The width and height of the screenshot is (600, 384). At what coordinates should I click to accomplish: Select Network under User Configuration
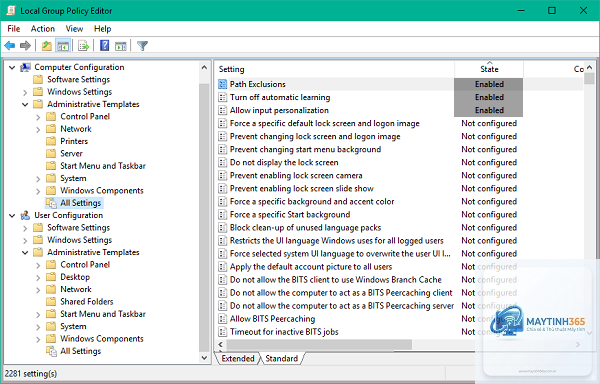[76, 290]
